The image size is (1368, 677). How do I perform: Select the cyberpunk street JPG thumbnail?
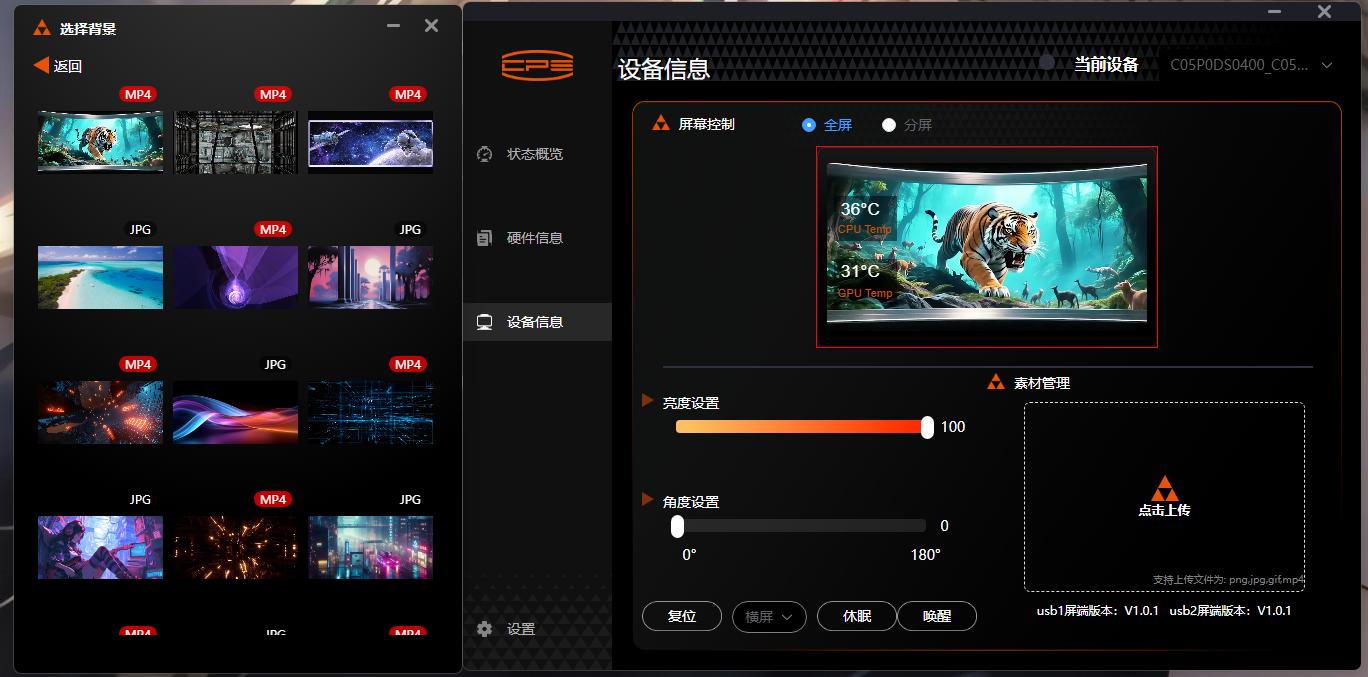tap(371, 547)
